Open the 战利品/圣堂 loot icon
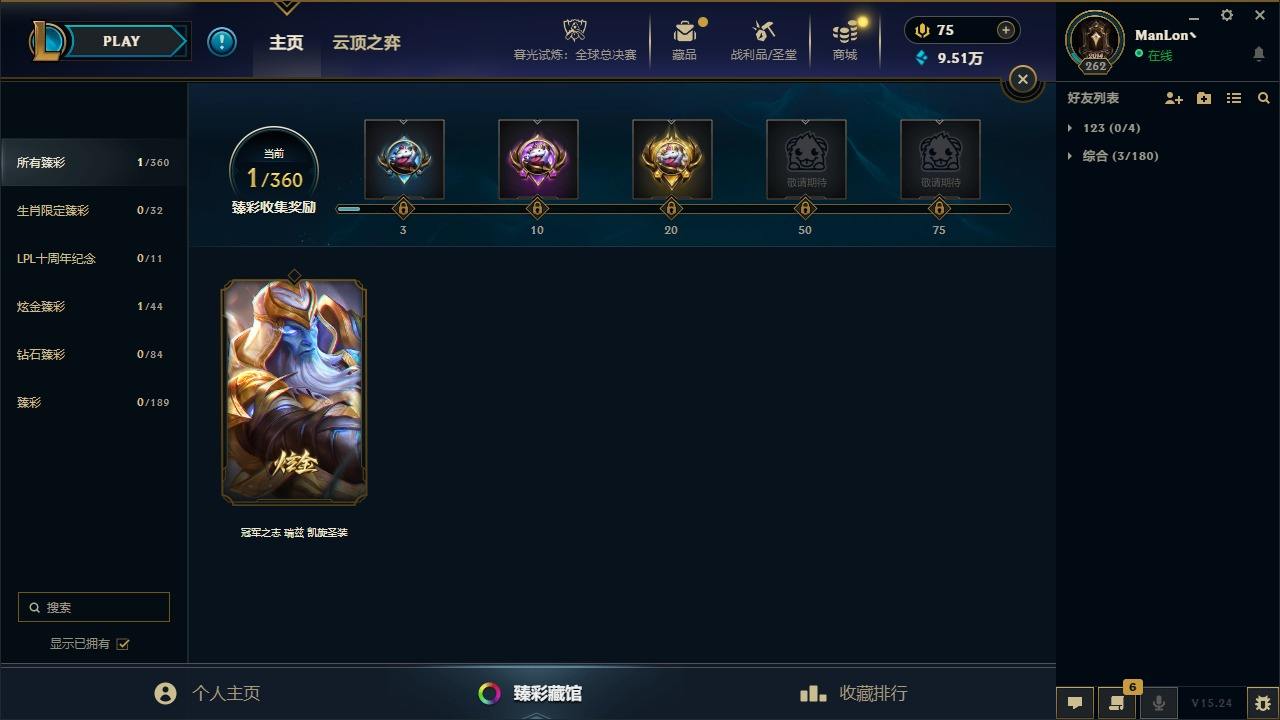1280x720 pixels. (764, 40)
